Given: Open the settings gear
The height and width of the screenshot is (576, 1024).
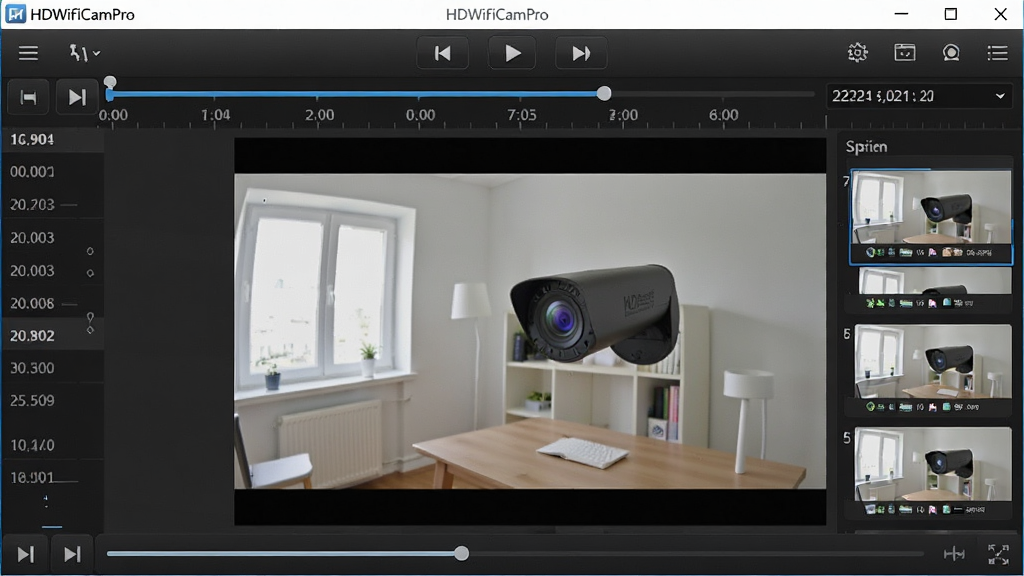Looking at the screenshot, I should 857,52.
